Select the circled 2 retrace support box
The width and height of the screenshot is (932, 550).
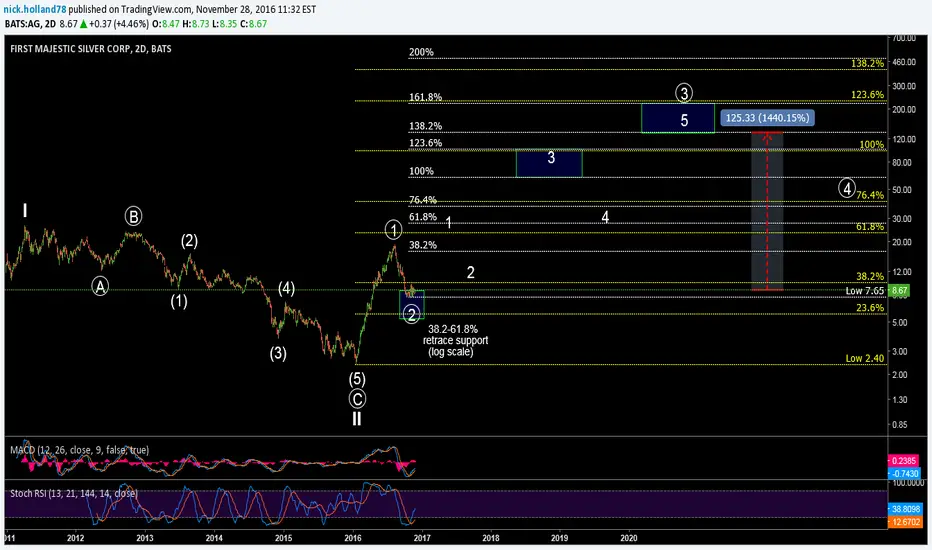(411, 304)
